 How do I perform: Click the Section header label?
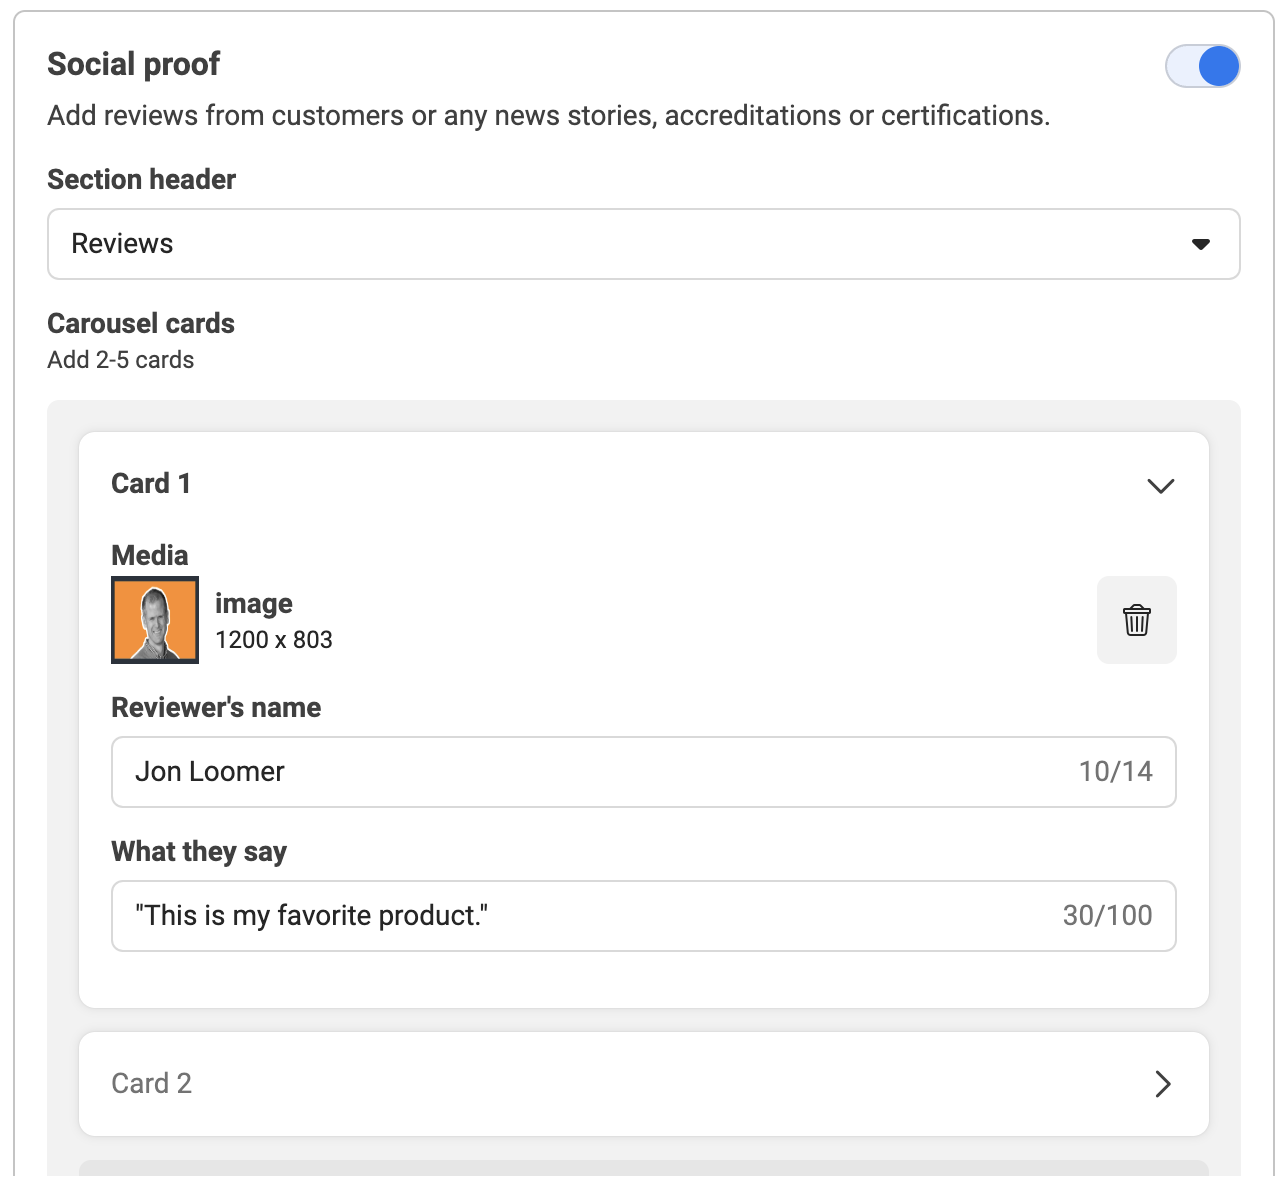click(x=142, y=180)
